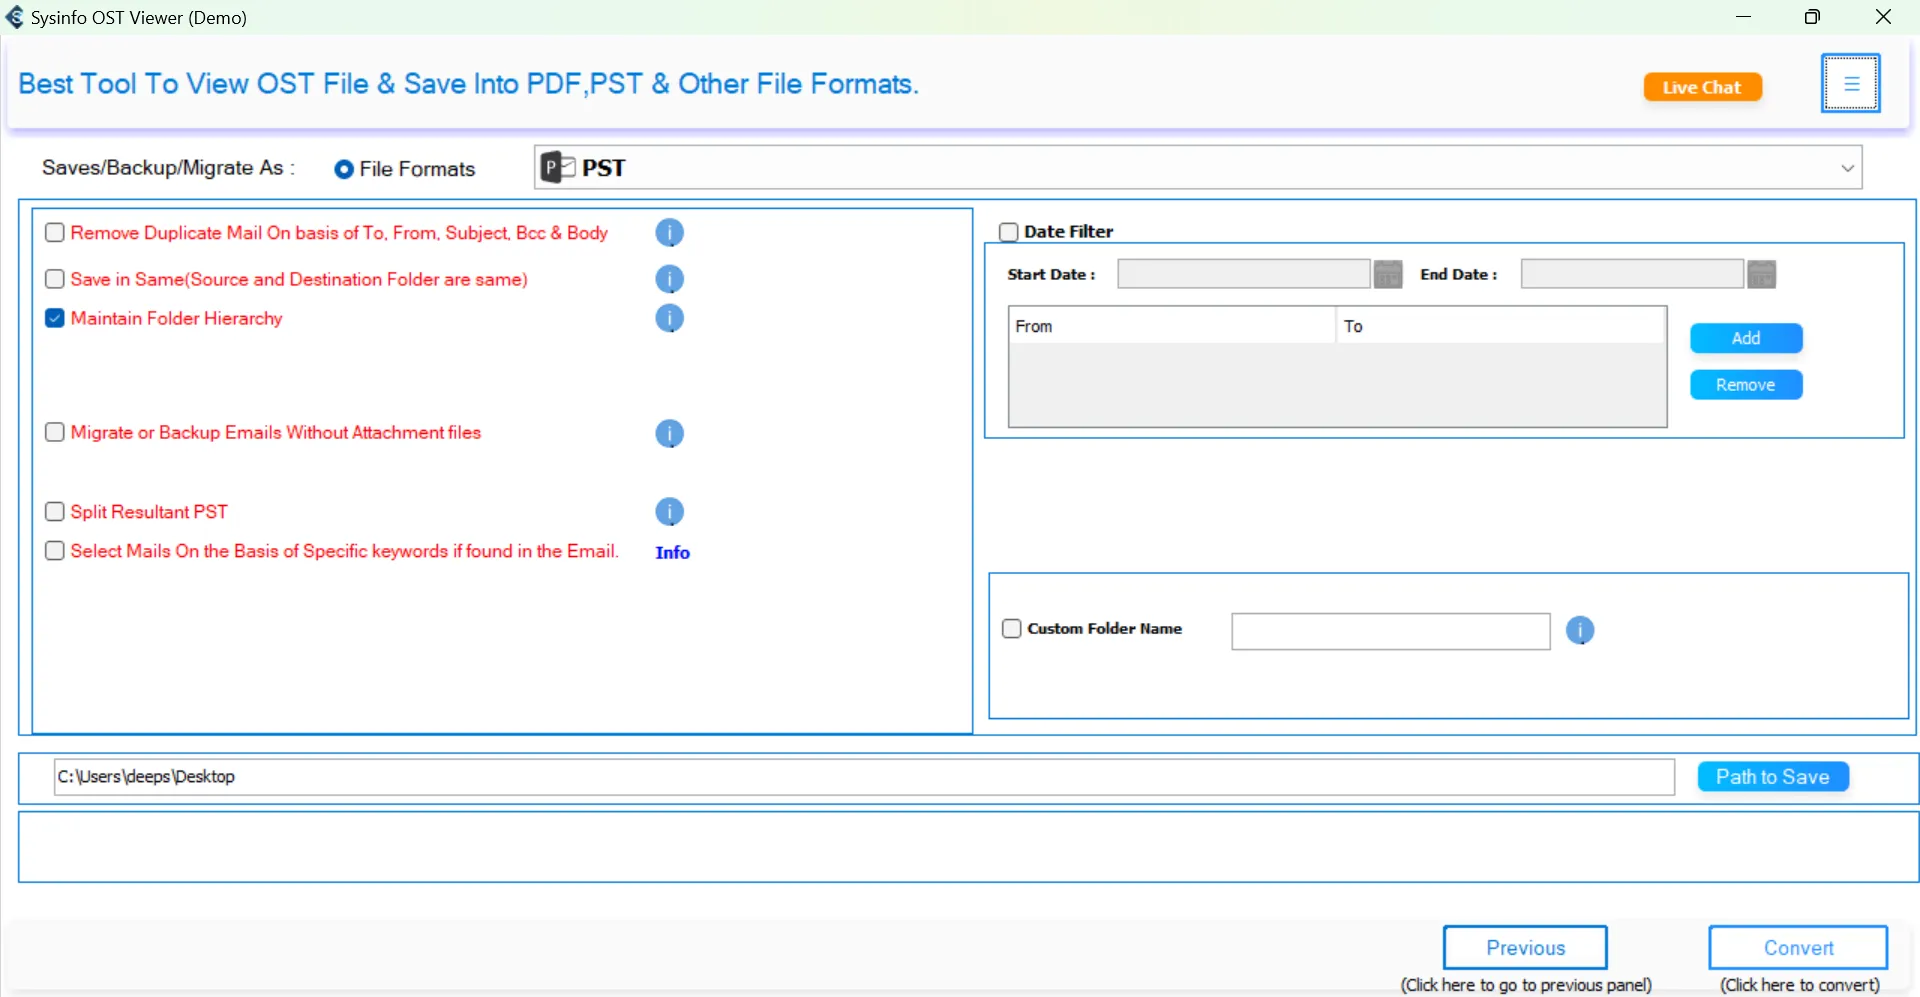Click the Add date range button

pos(1746,338)
